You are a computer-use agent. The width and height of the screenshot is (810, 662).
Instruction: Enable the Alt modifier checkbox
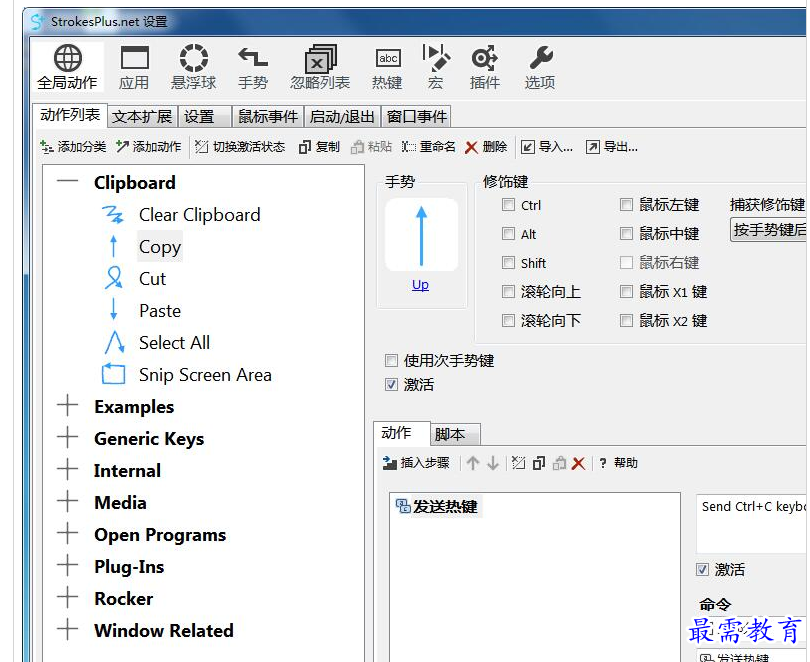(x=508, y=234)
